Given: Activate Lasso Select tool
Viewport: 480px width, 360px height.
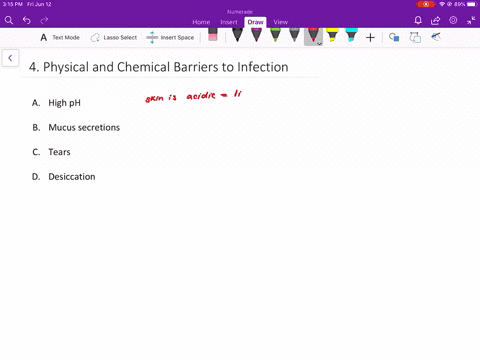Looking at the screenshot, I should click(x=114, y=38).
